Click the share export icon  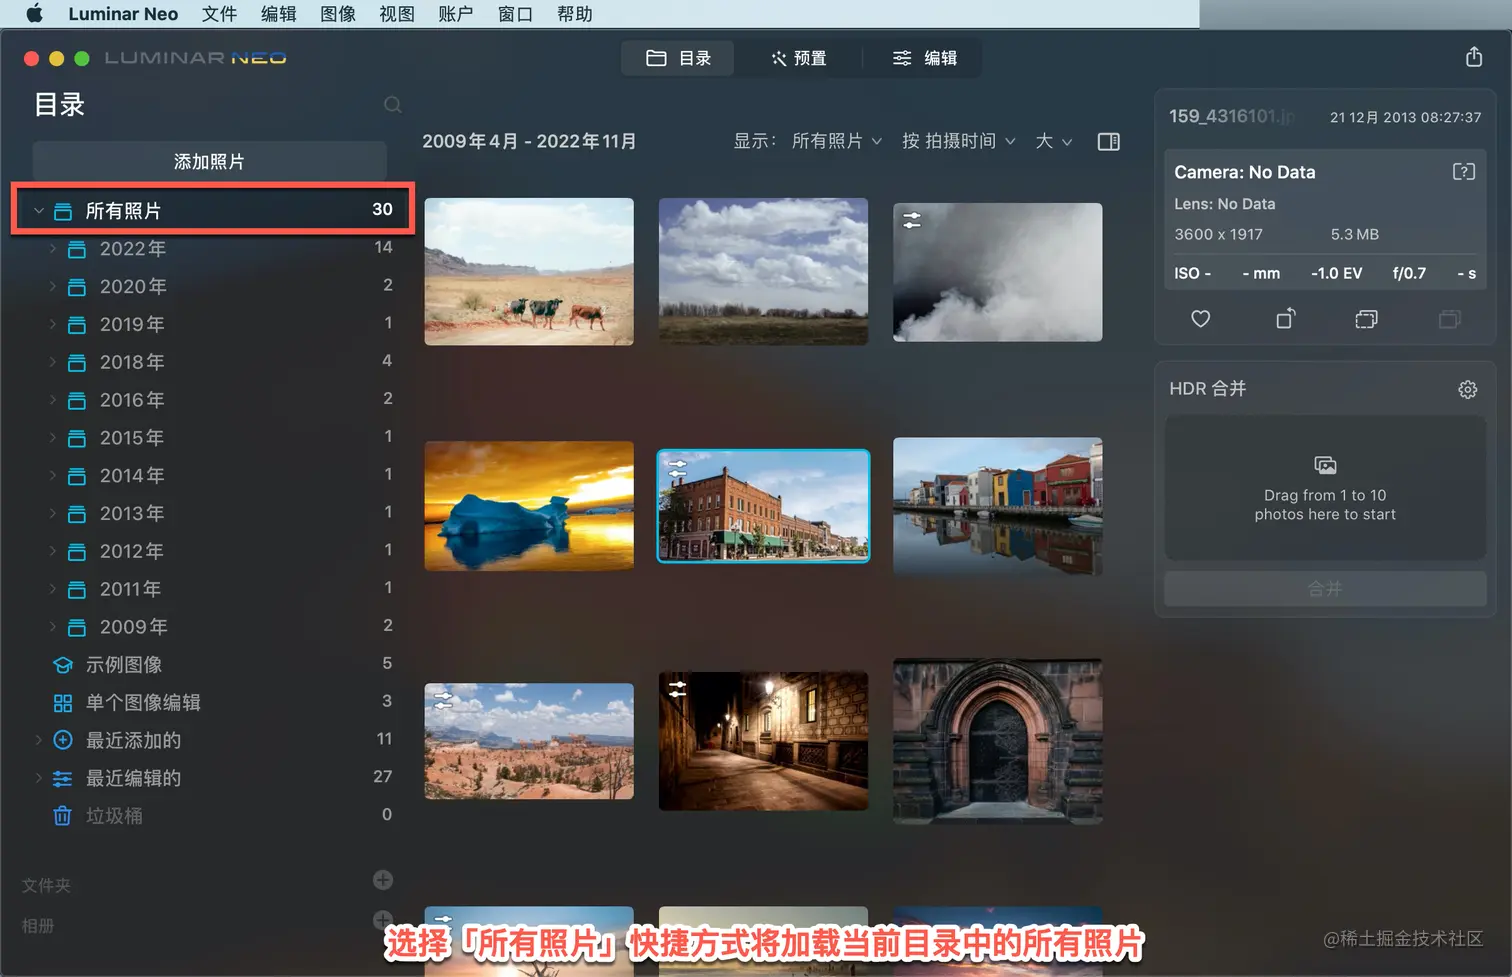1474,57
